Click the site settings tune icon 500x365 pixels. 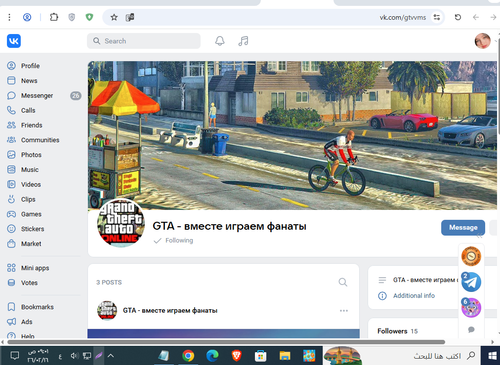tap(436, 17)
